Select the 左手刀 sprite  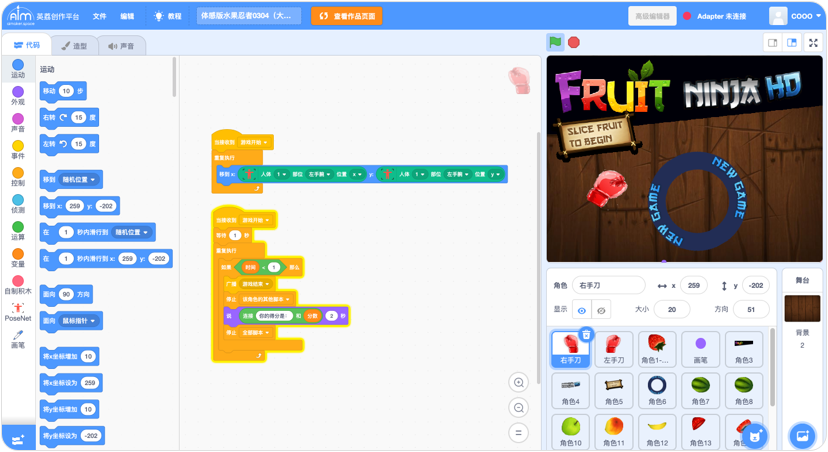tap(614, 349)
